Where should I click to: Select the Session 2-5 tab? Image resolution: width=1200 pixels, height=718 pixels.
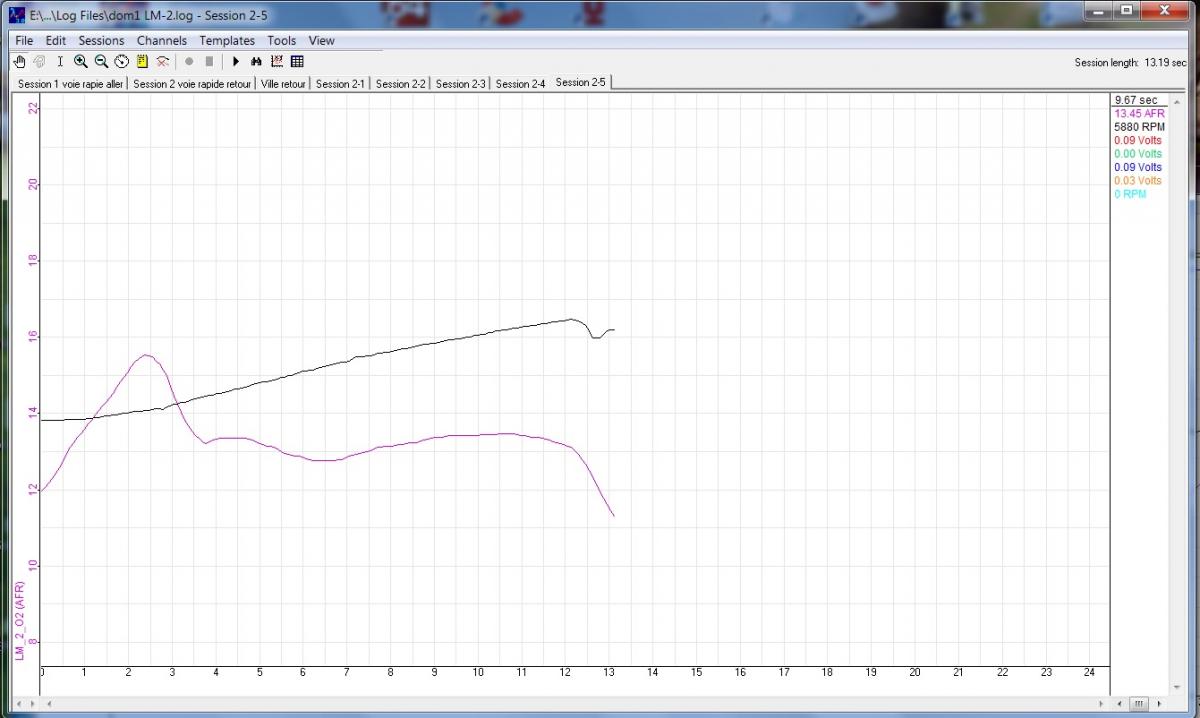coord(581,82)
